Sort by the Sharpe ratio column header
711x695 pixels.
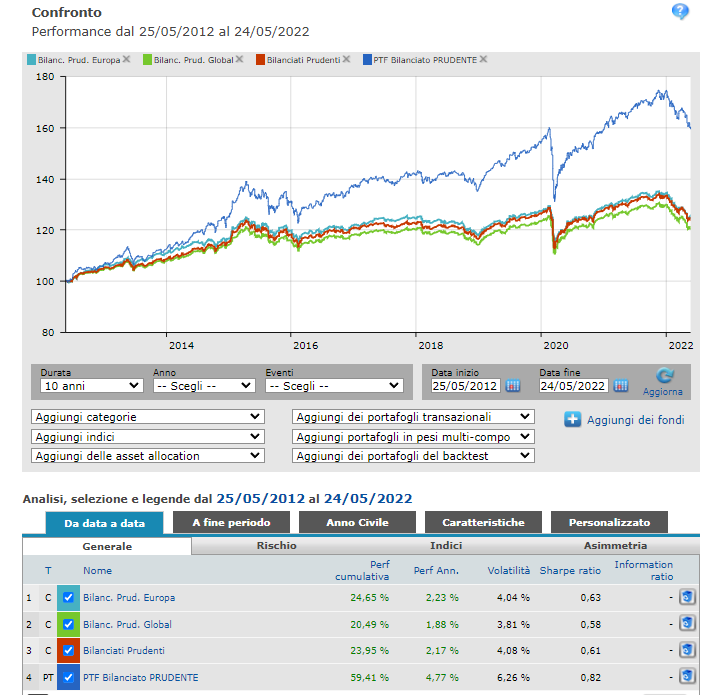(x=570, y=570)
